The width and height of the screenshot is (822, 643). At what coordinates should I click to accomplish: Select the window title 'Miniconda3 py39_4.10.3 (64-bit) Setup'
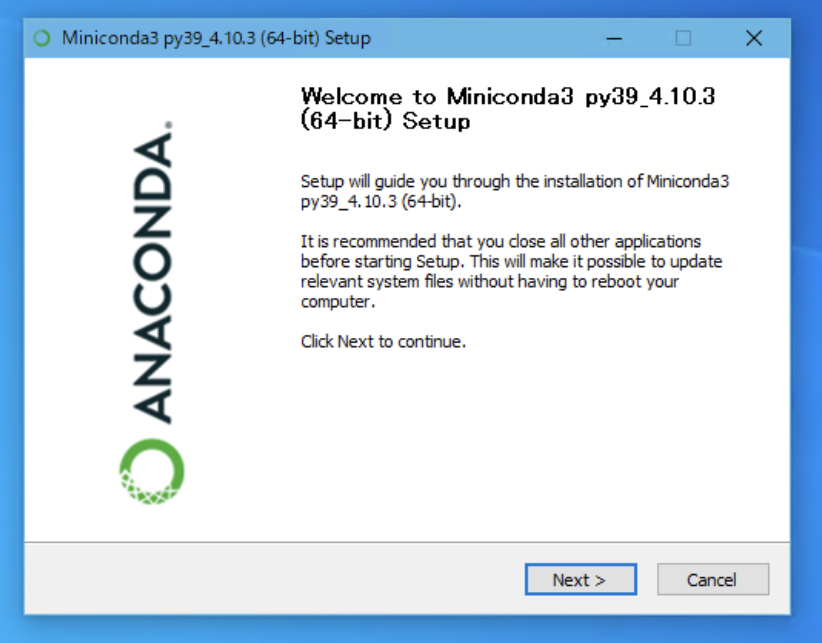(x=216, y=38)
